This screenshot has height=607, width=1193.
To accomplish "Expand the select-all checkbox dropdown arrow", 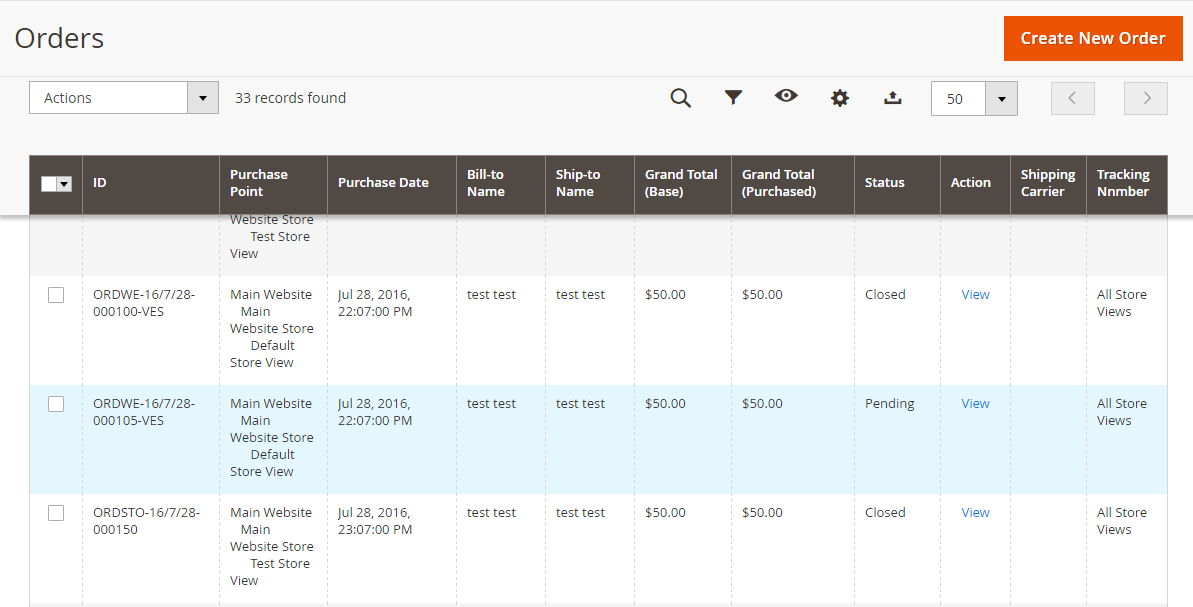I will [x=66, y=182].
